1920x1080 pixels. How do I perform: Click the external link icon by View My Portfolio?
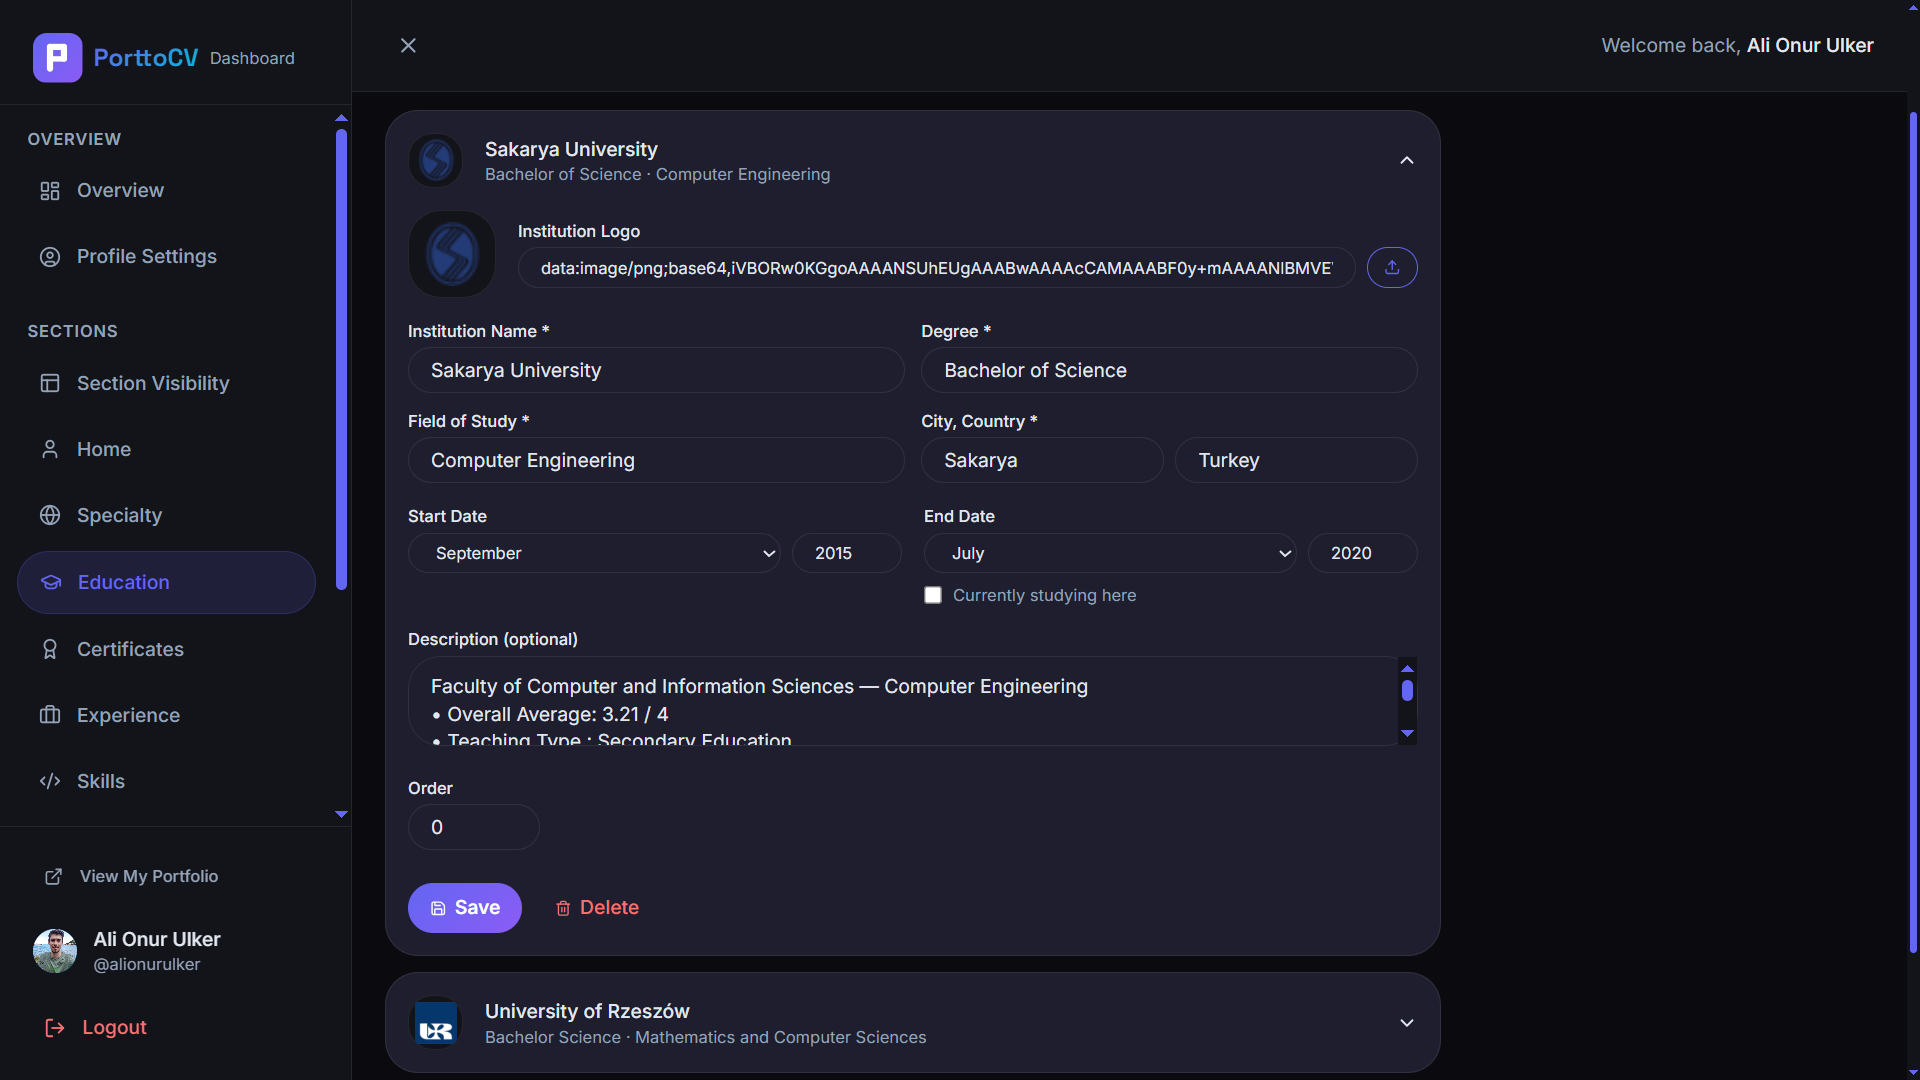54,876
